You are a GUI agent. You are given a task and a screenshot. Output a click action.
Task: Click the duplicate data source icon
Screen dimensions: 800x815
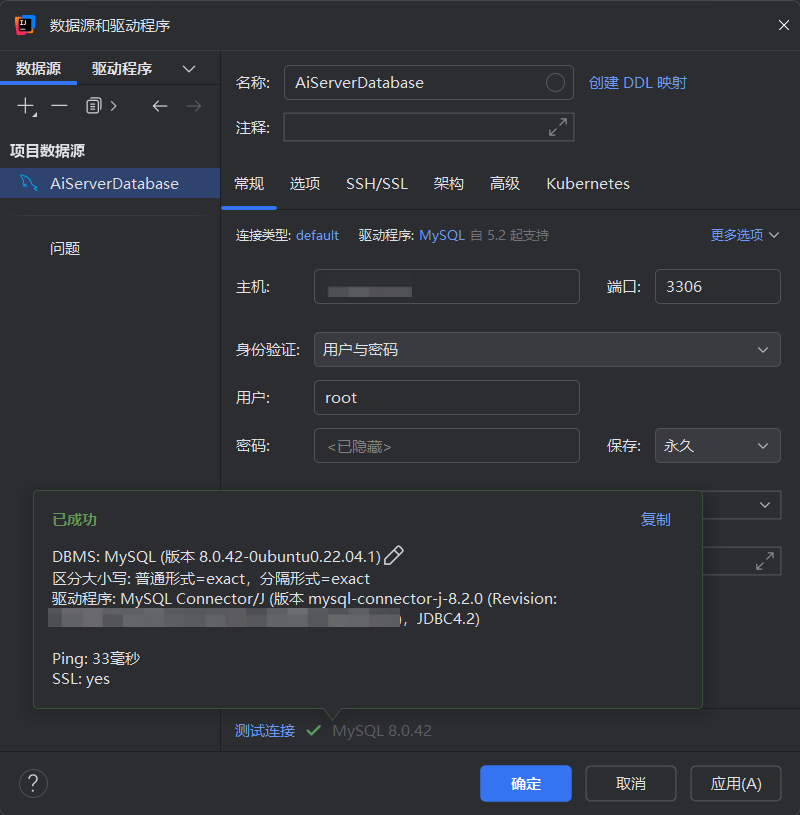tap(94, 106)
